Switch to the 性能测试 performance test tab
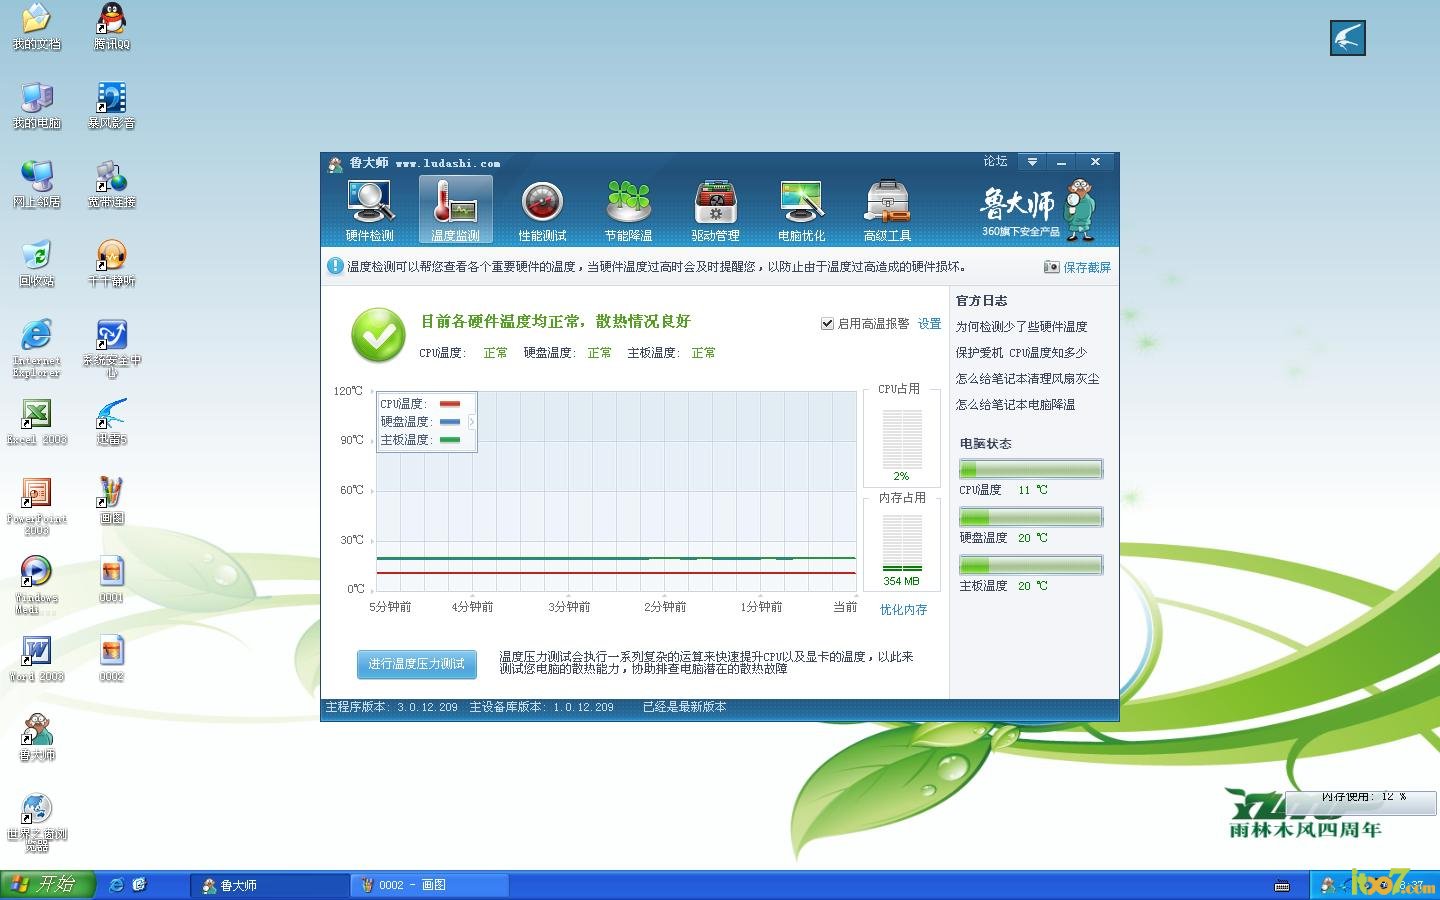Screen dimensions: 1440x900 point(542,211)
